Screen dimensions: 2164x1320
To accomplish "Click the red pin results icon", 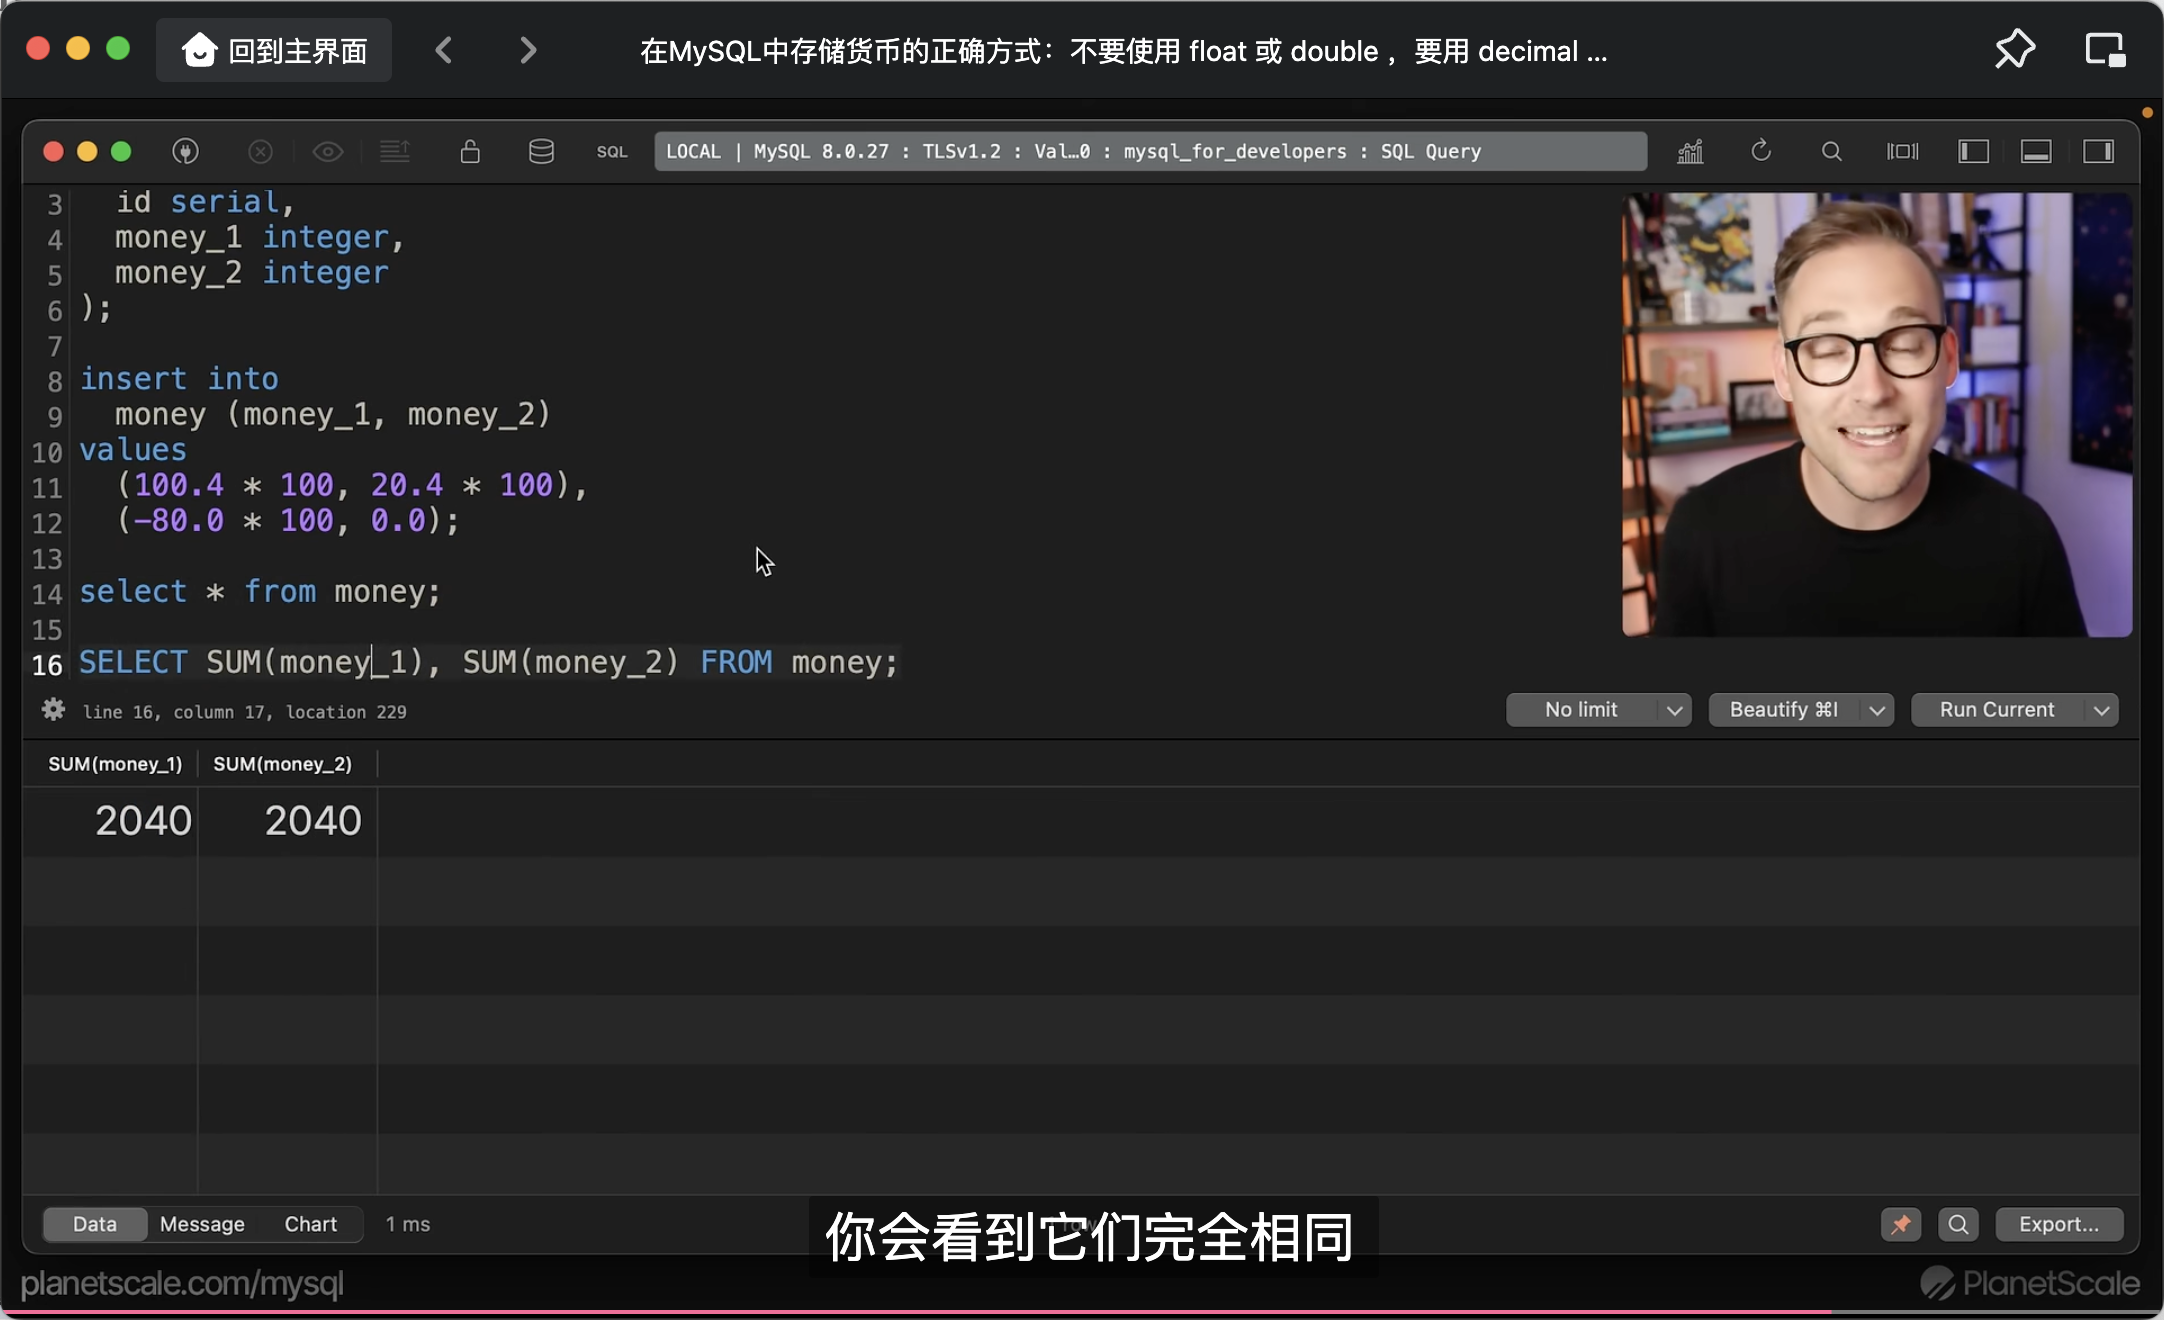I will coord(1901,1224).
